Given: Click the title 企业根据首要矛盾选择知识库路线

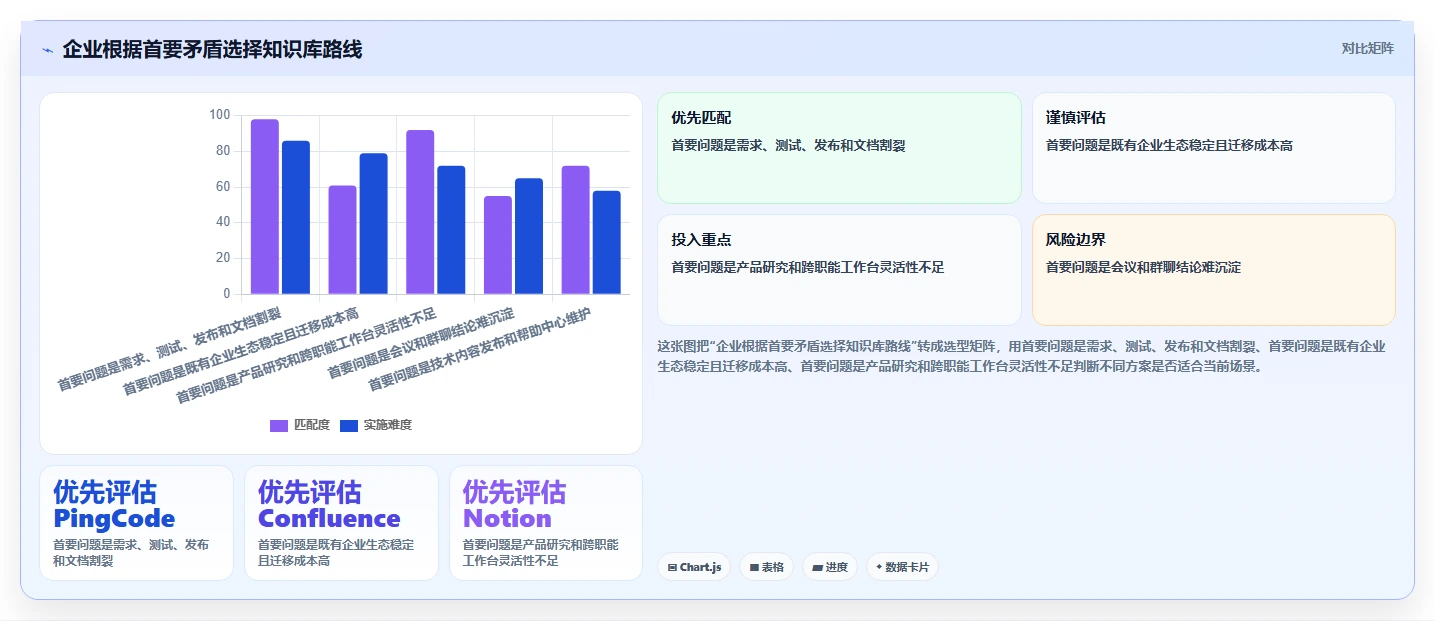Looking at the screenshot, I should (212, 49).
